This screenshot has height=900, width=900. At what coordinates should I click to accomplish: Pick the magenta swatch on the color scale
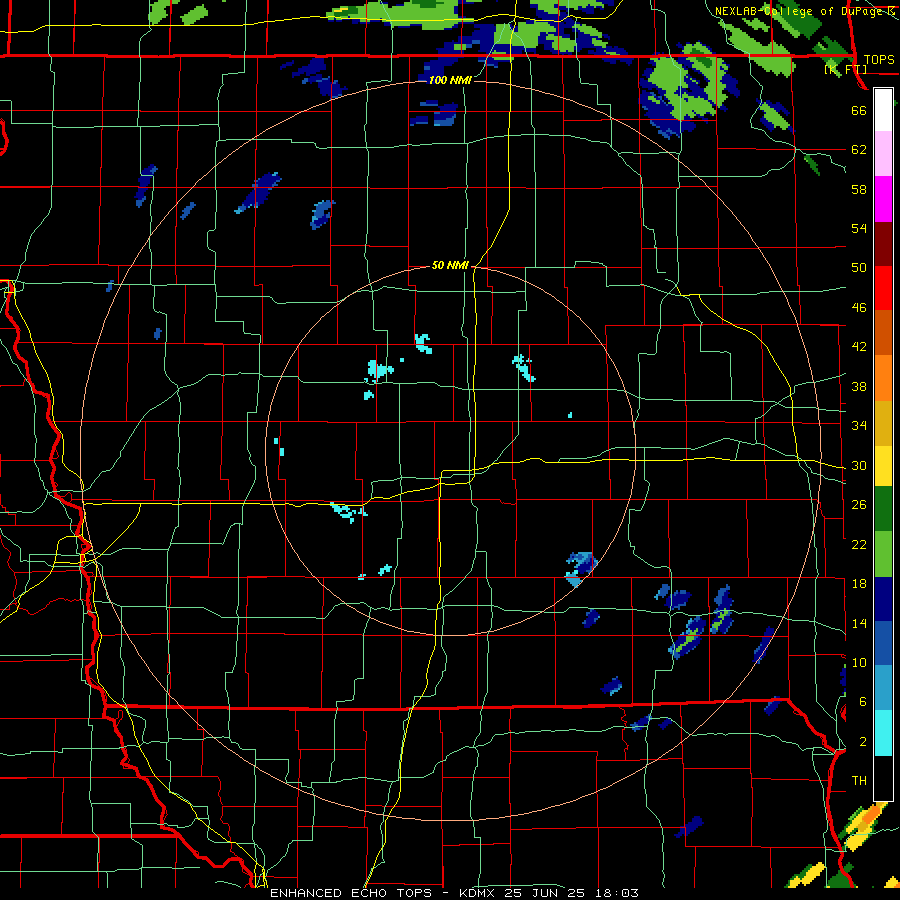pyautogui.click(x=883, y=199)
